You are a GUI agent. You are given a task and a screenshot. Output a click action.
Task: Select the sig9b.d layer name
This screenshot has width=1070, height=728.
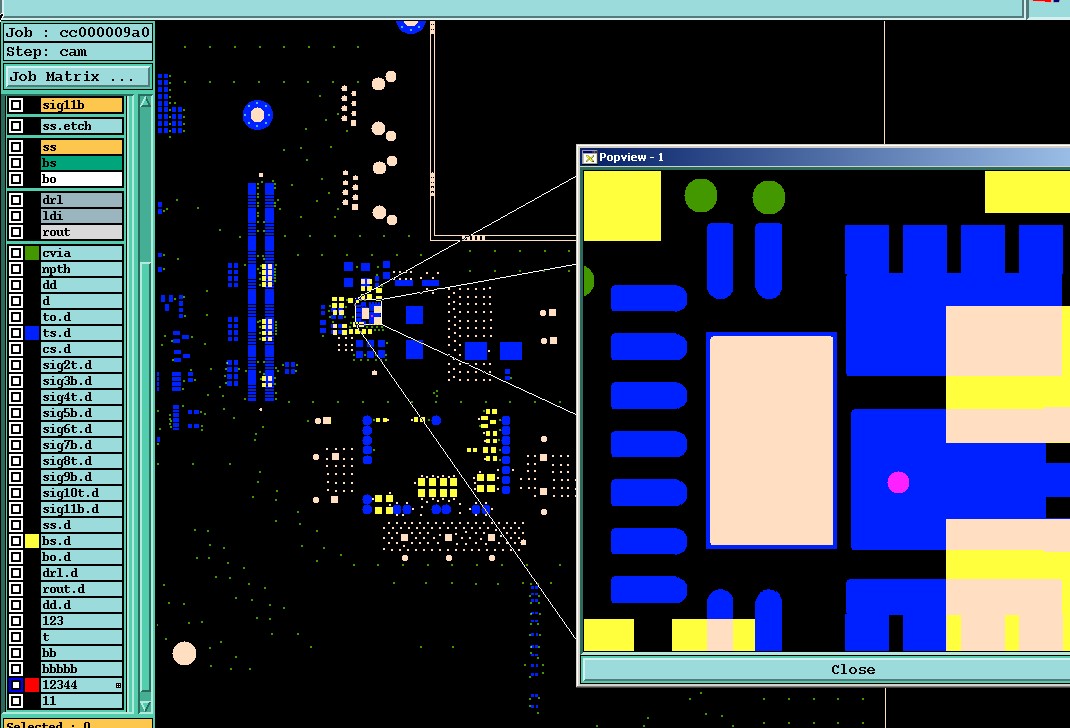coord(82,477)
